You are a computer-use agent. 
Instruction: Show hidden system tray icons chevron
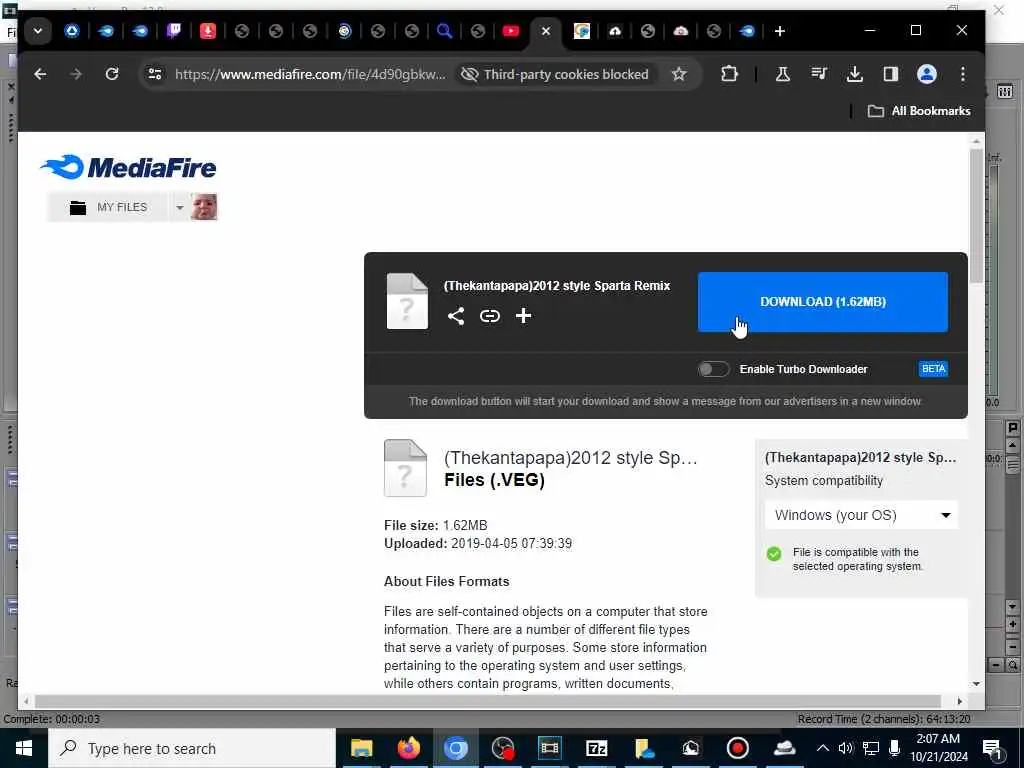(823, 748)
